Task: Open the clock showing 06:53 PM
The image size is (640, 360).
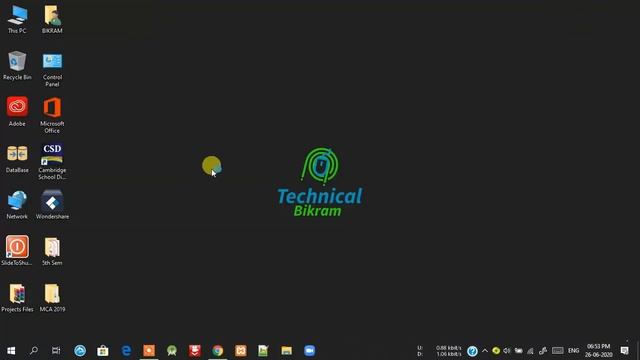Action: click(599, 351)
